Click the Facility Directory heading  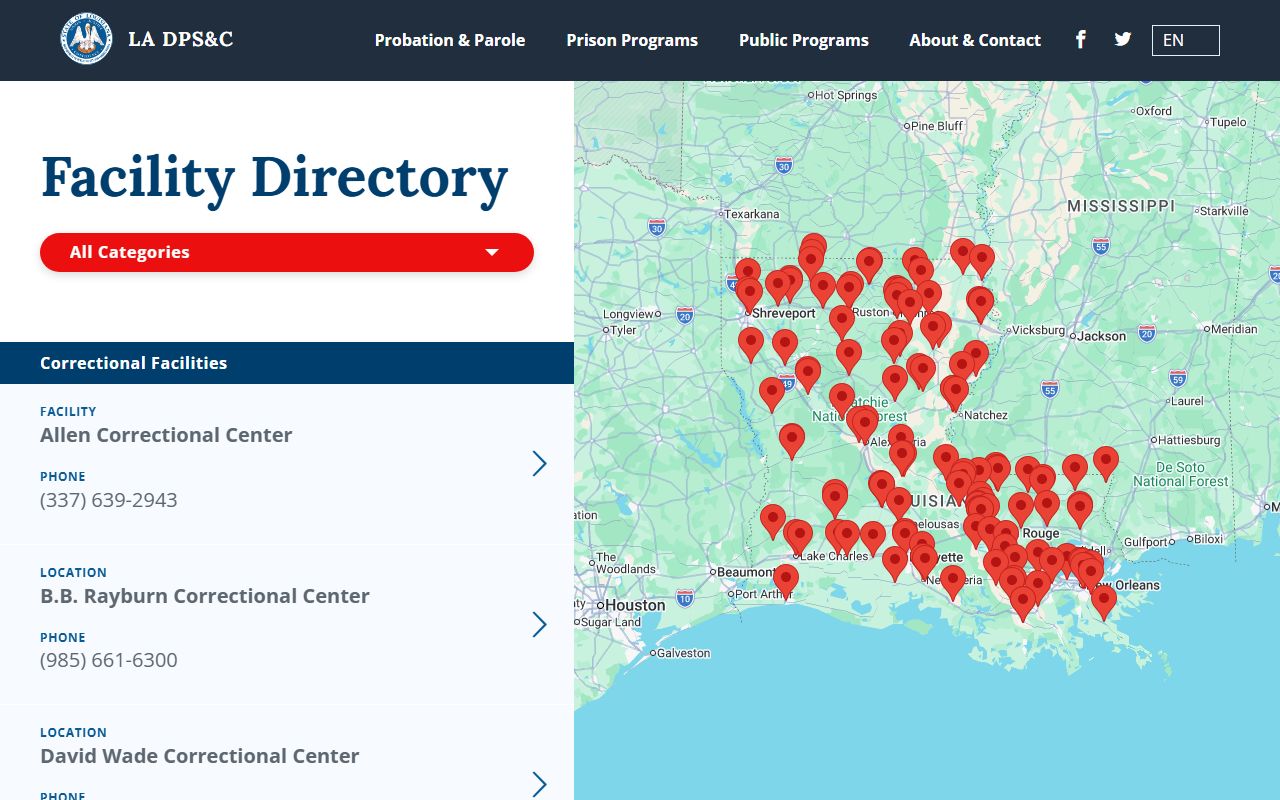point(275,177)
